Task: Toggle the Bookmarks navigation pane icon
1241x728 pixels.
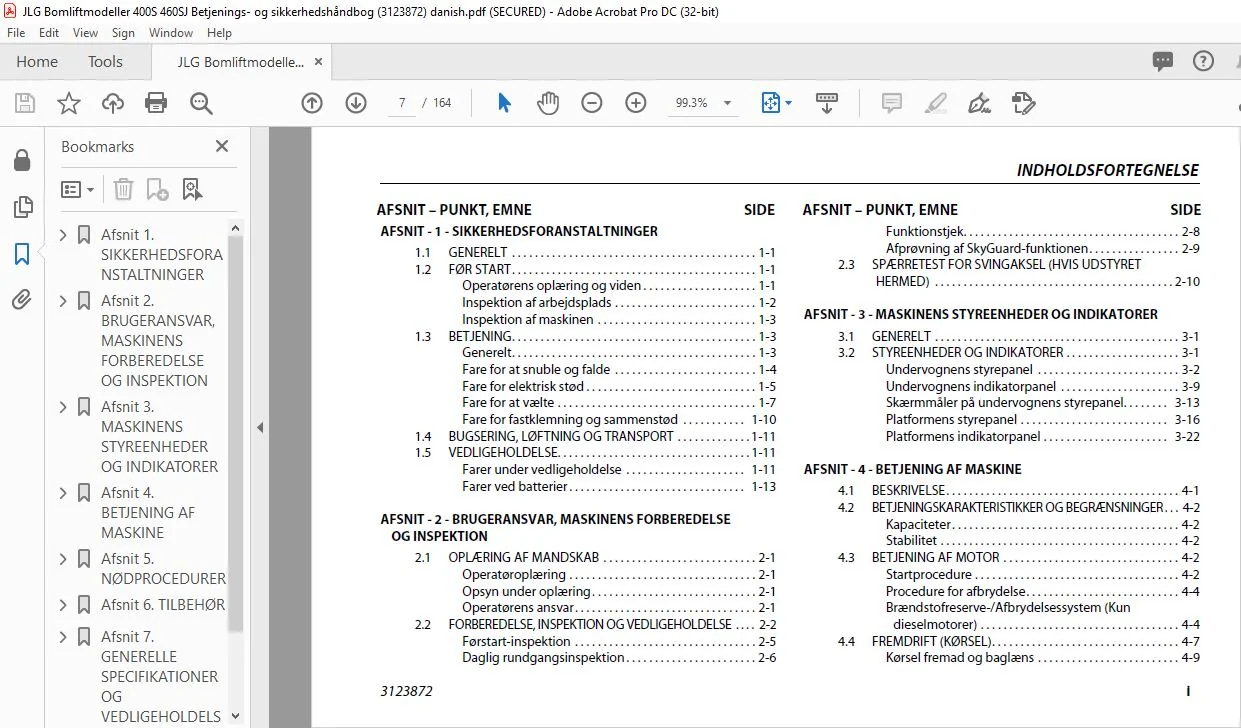Action: click(x=22, y=254)
